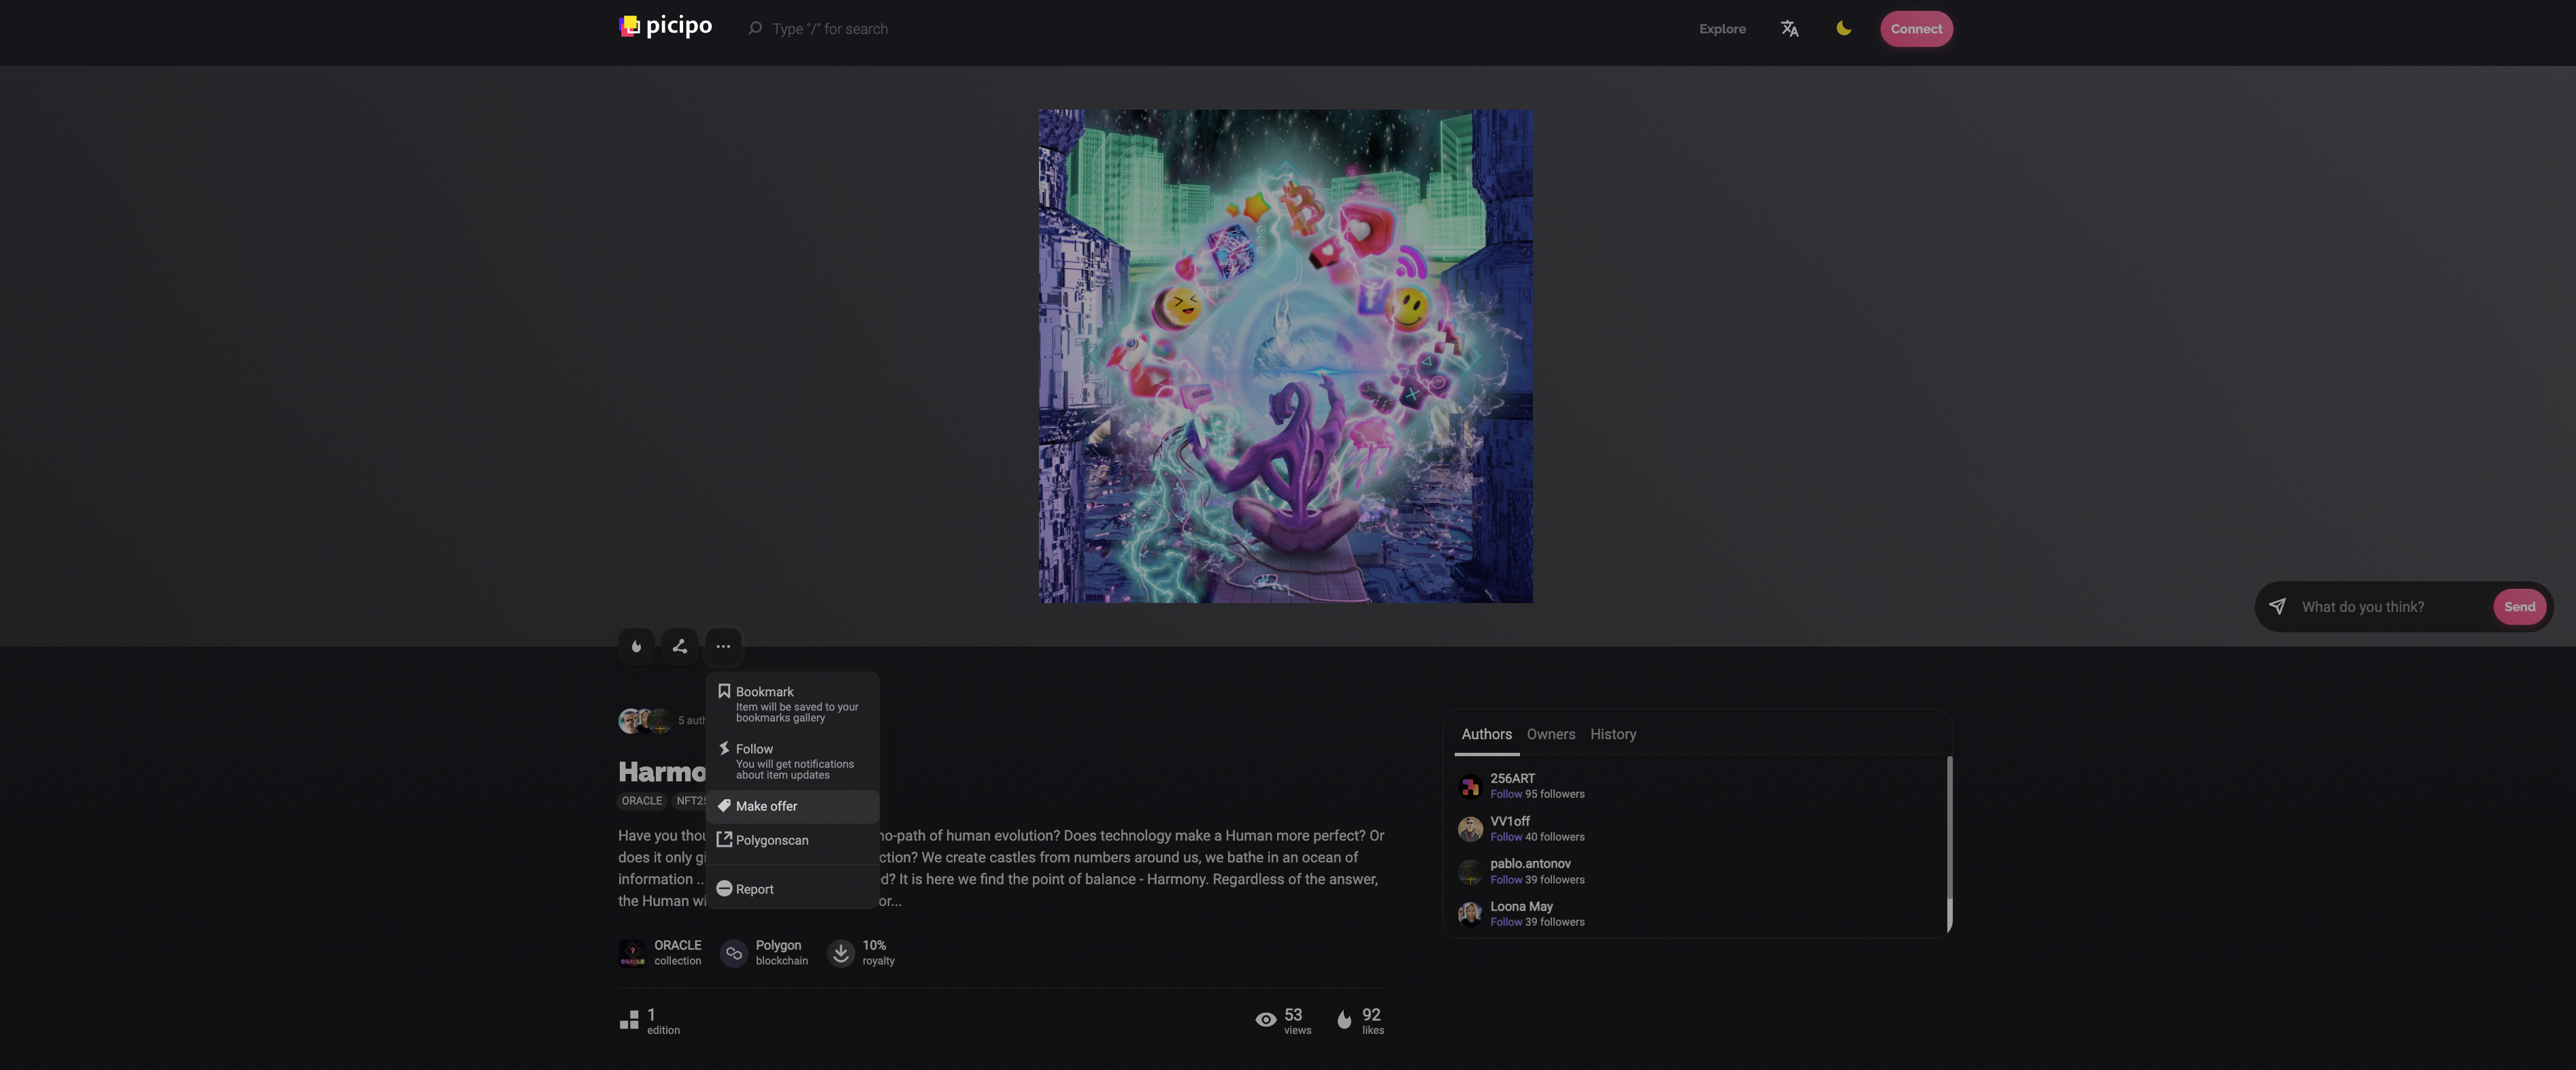The width and height of the screenshot is (2576, 1070).
Task: Follow the author Loona May
Action: pos(1506,922)
